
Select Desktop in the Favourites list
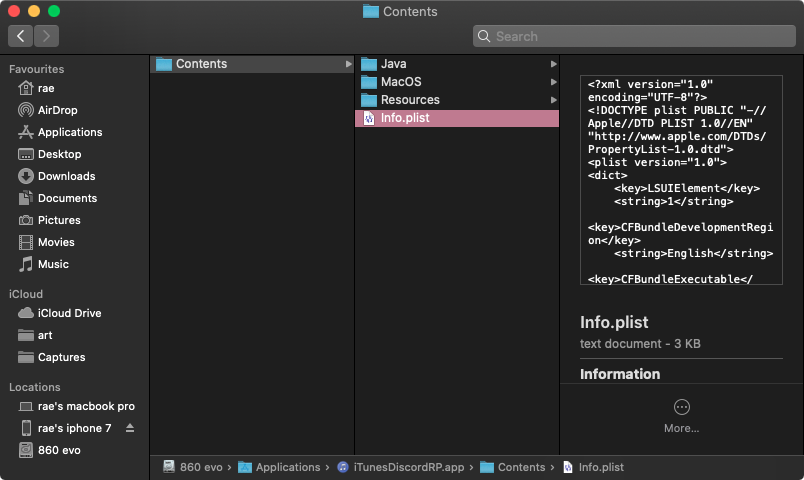click(x=50, y=154)
